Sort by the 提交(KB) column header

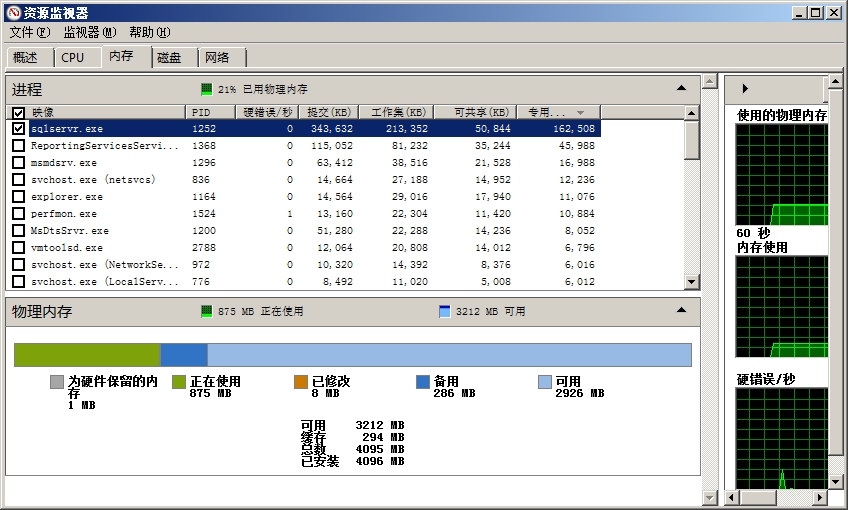point(329,112)
